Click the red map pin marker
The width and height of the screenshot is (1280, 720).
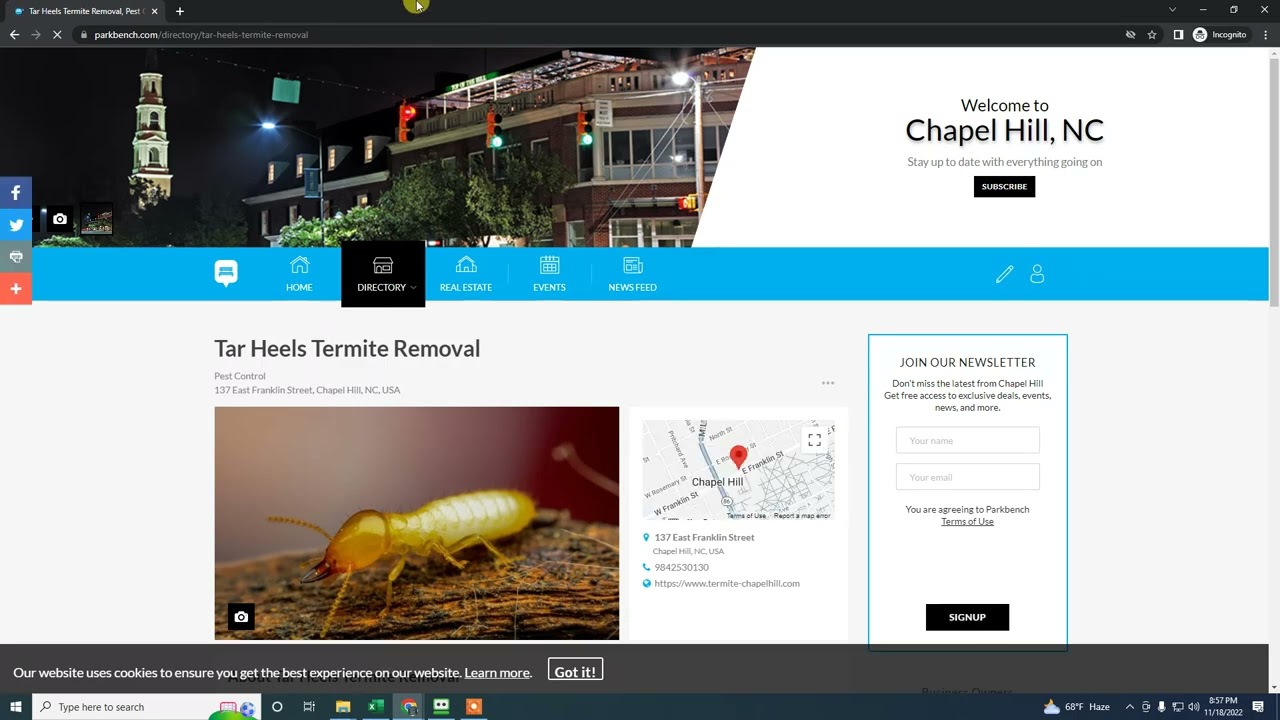pyautogui.click(x=738, y=458)
